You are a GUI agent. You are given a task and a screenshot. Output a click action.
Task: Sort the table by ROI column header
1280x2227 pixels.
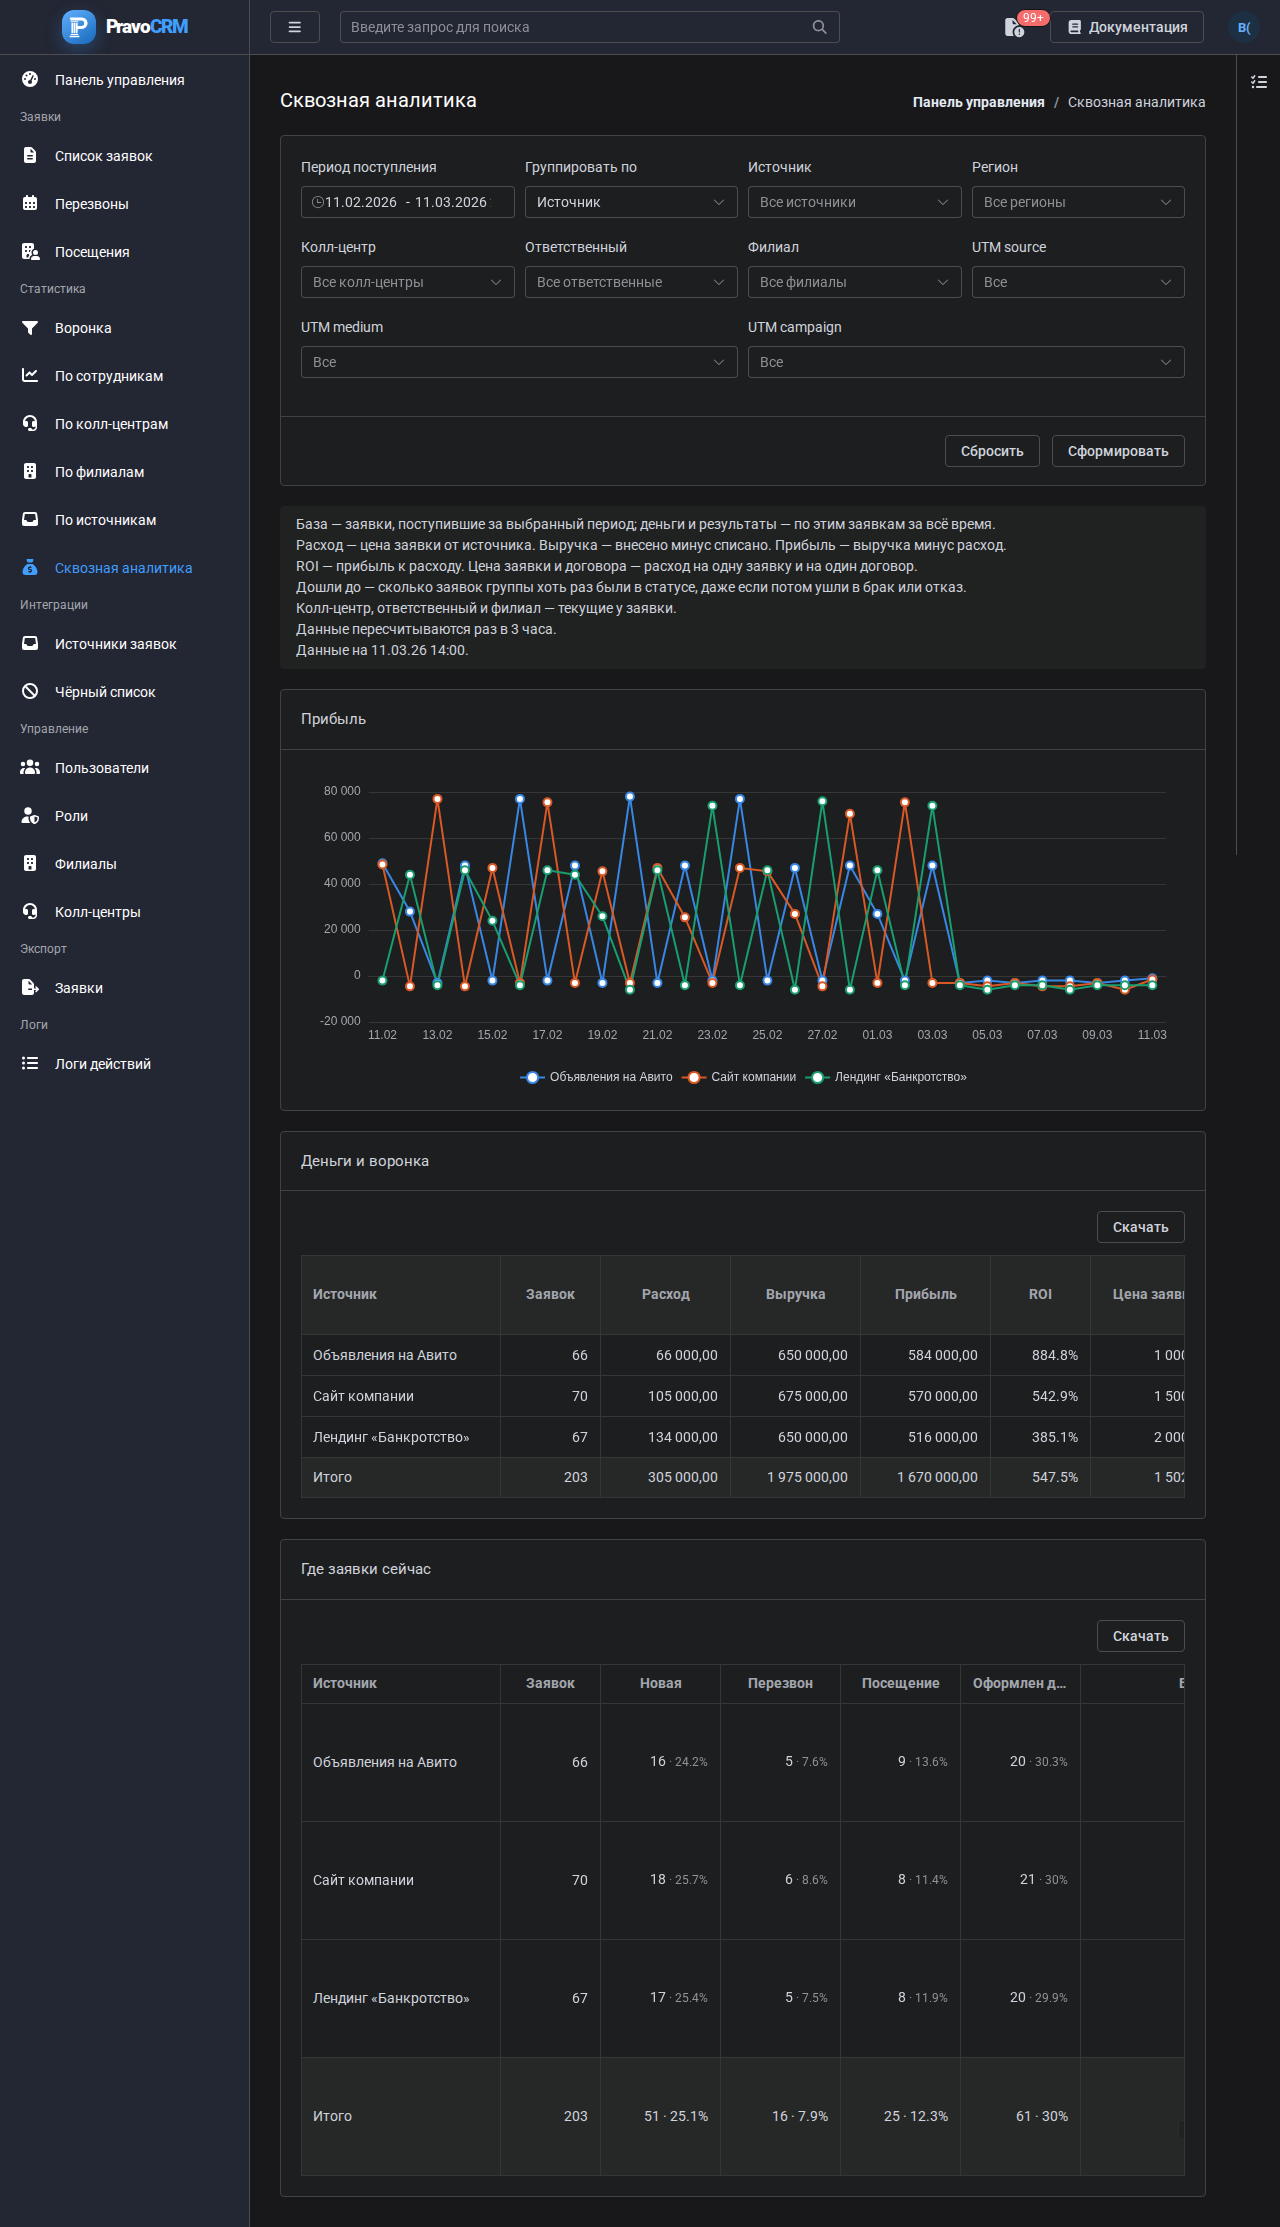click(x=1040, y=1294)
